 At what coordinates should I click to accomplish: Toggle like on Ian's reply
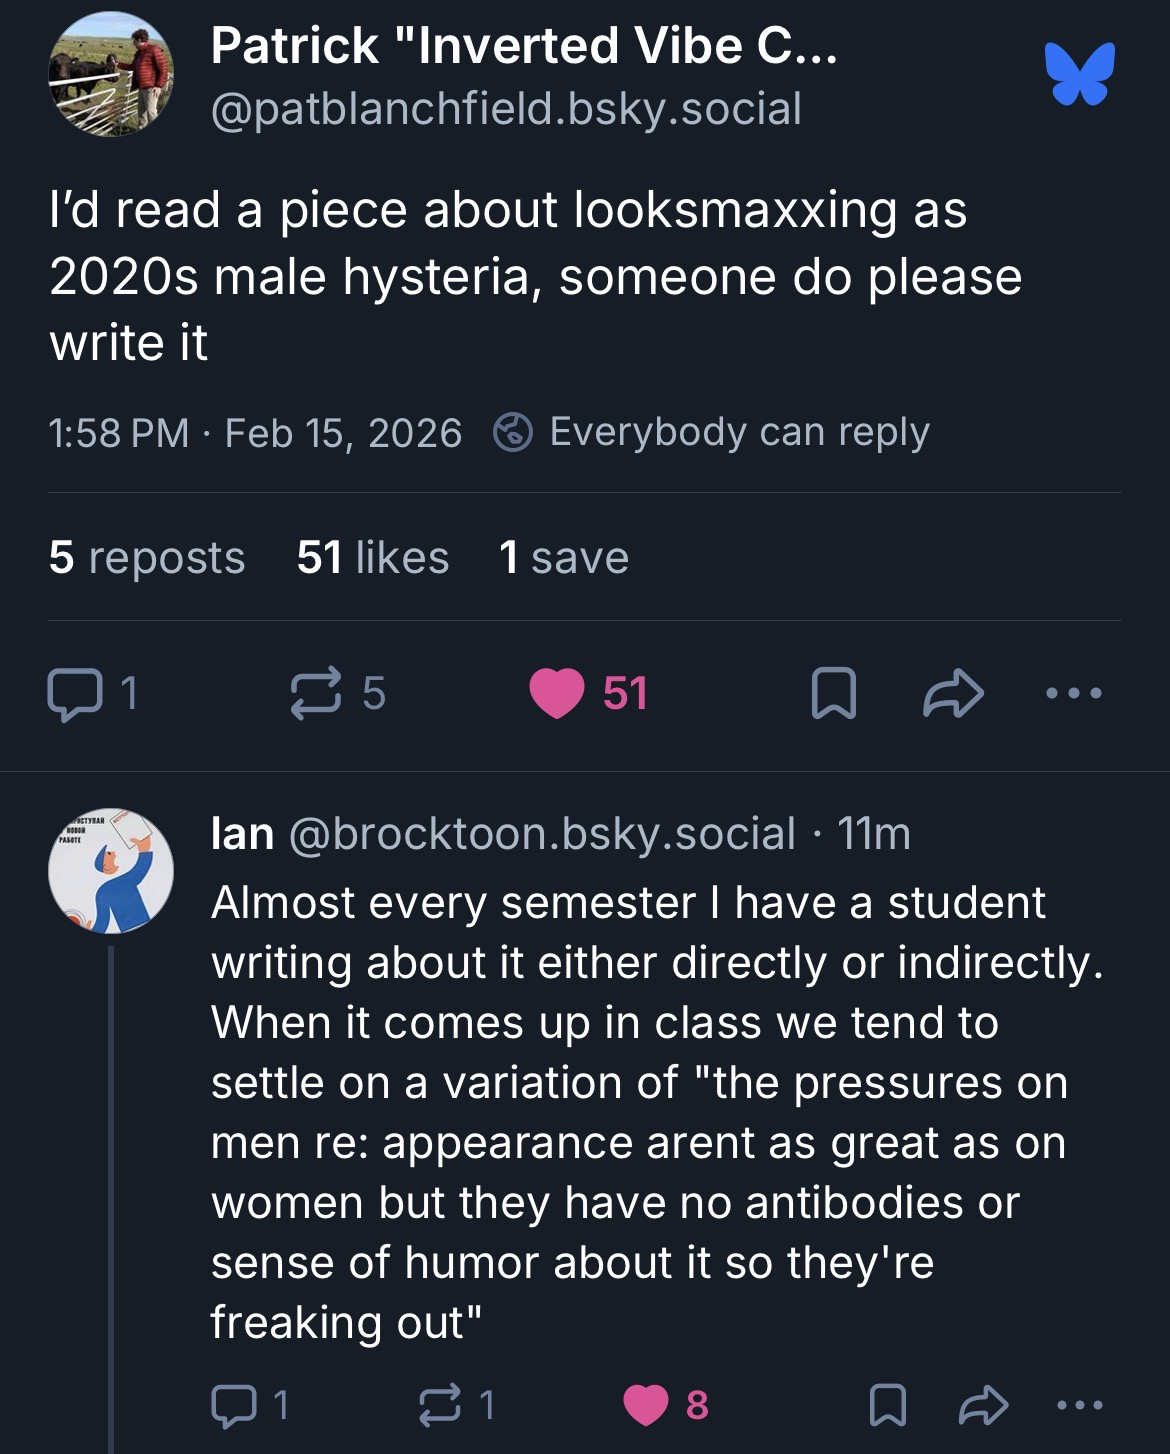(x=646, y=1405)
